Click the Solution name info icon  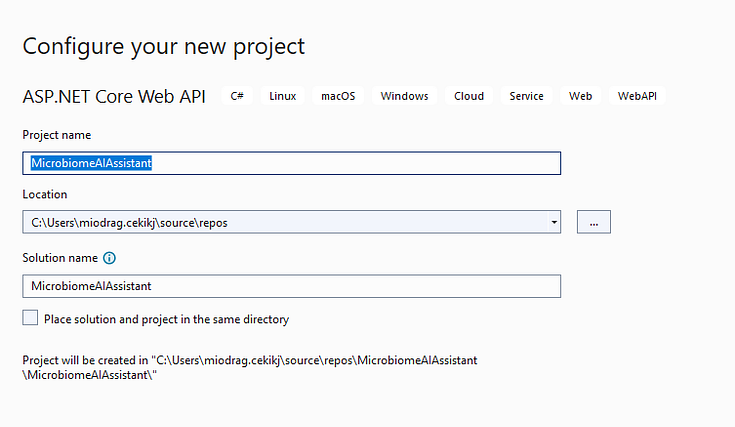pos(110,258)
